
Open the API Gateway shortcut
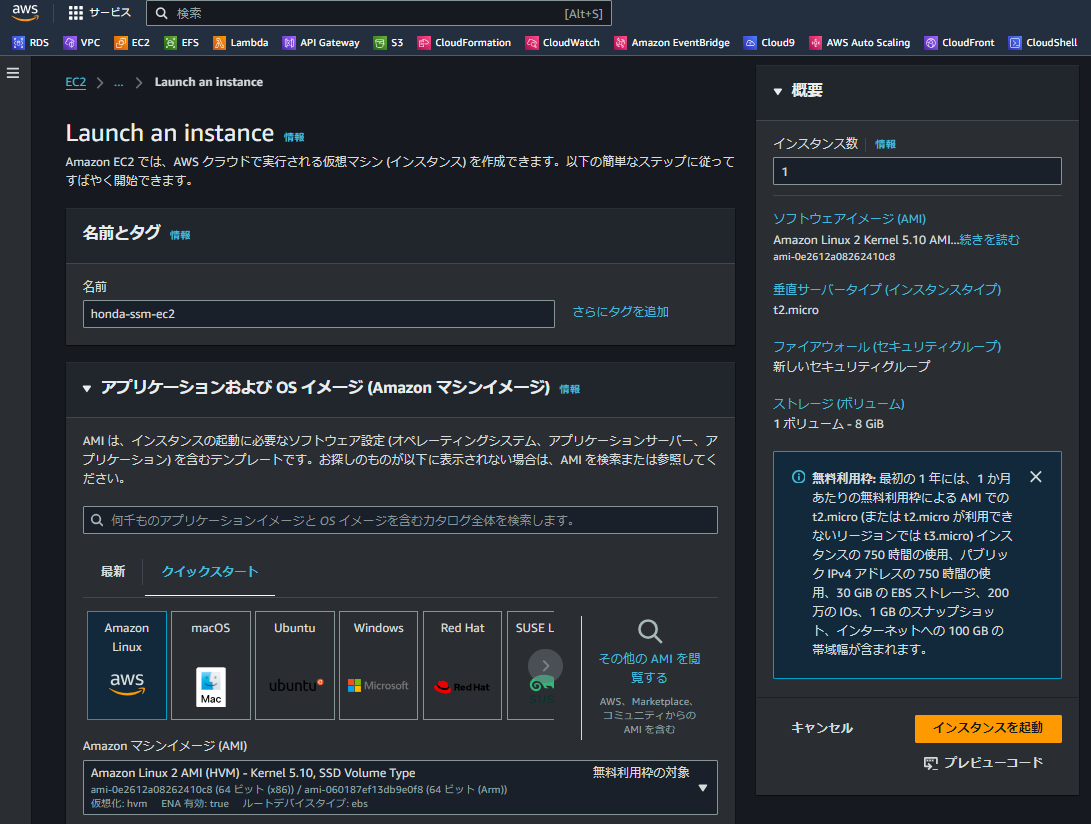(321, 42)
